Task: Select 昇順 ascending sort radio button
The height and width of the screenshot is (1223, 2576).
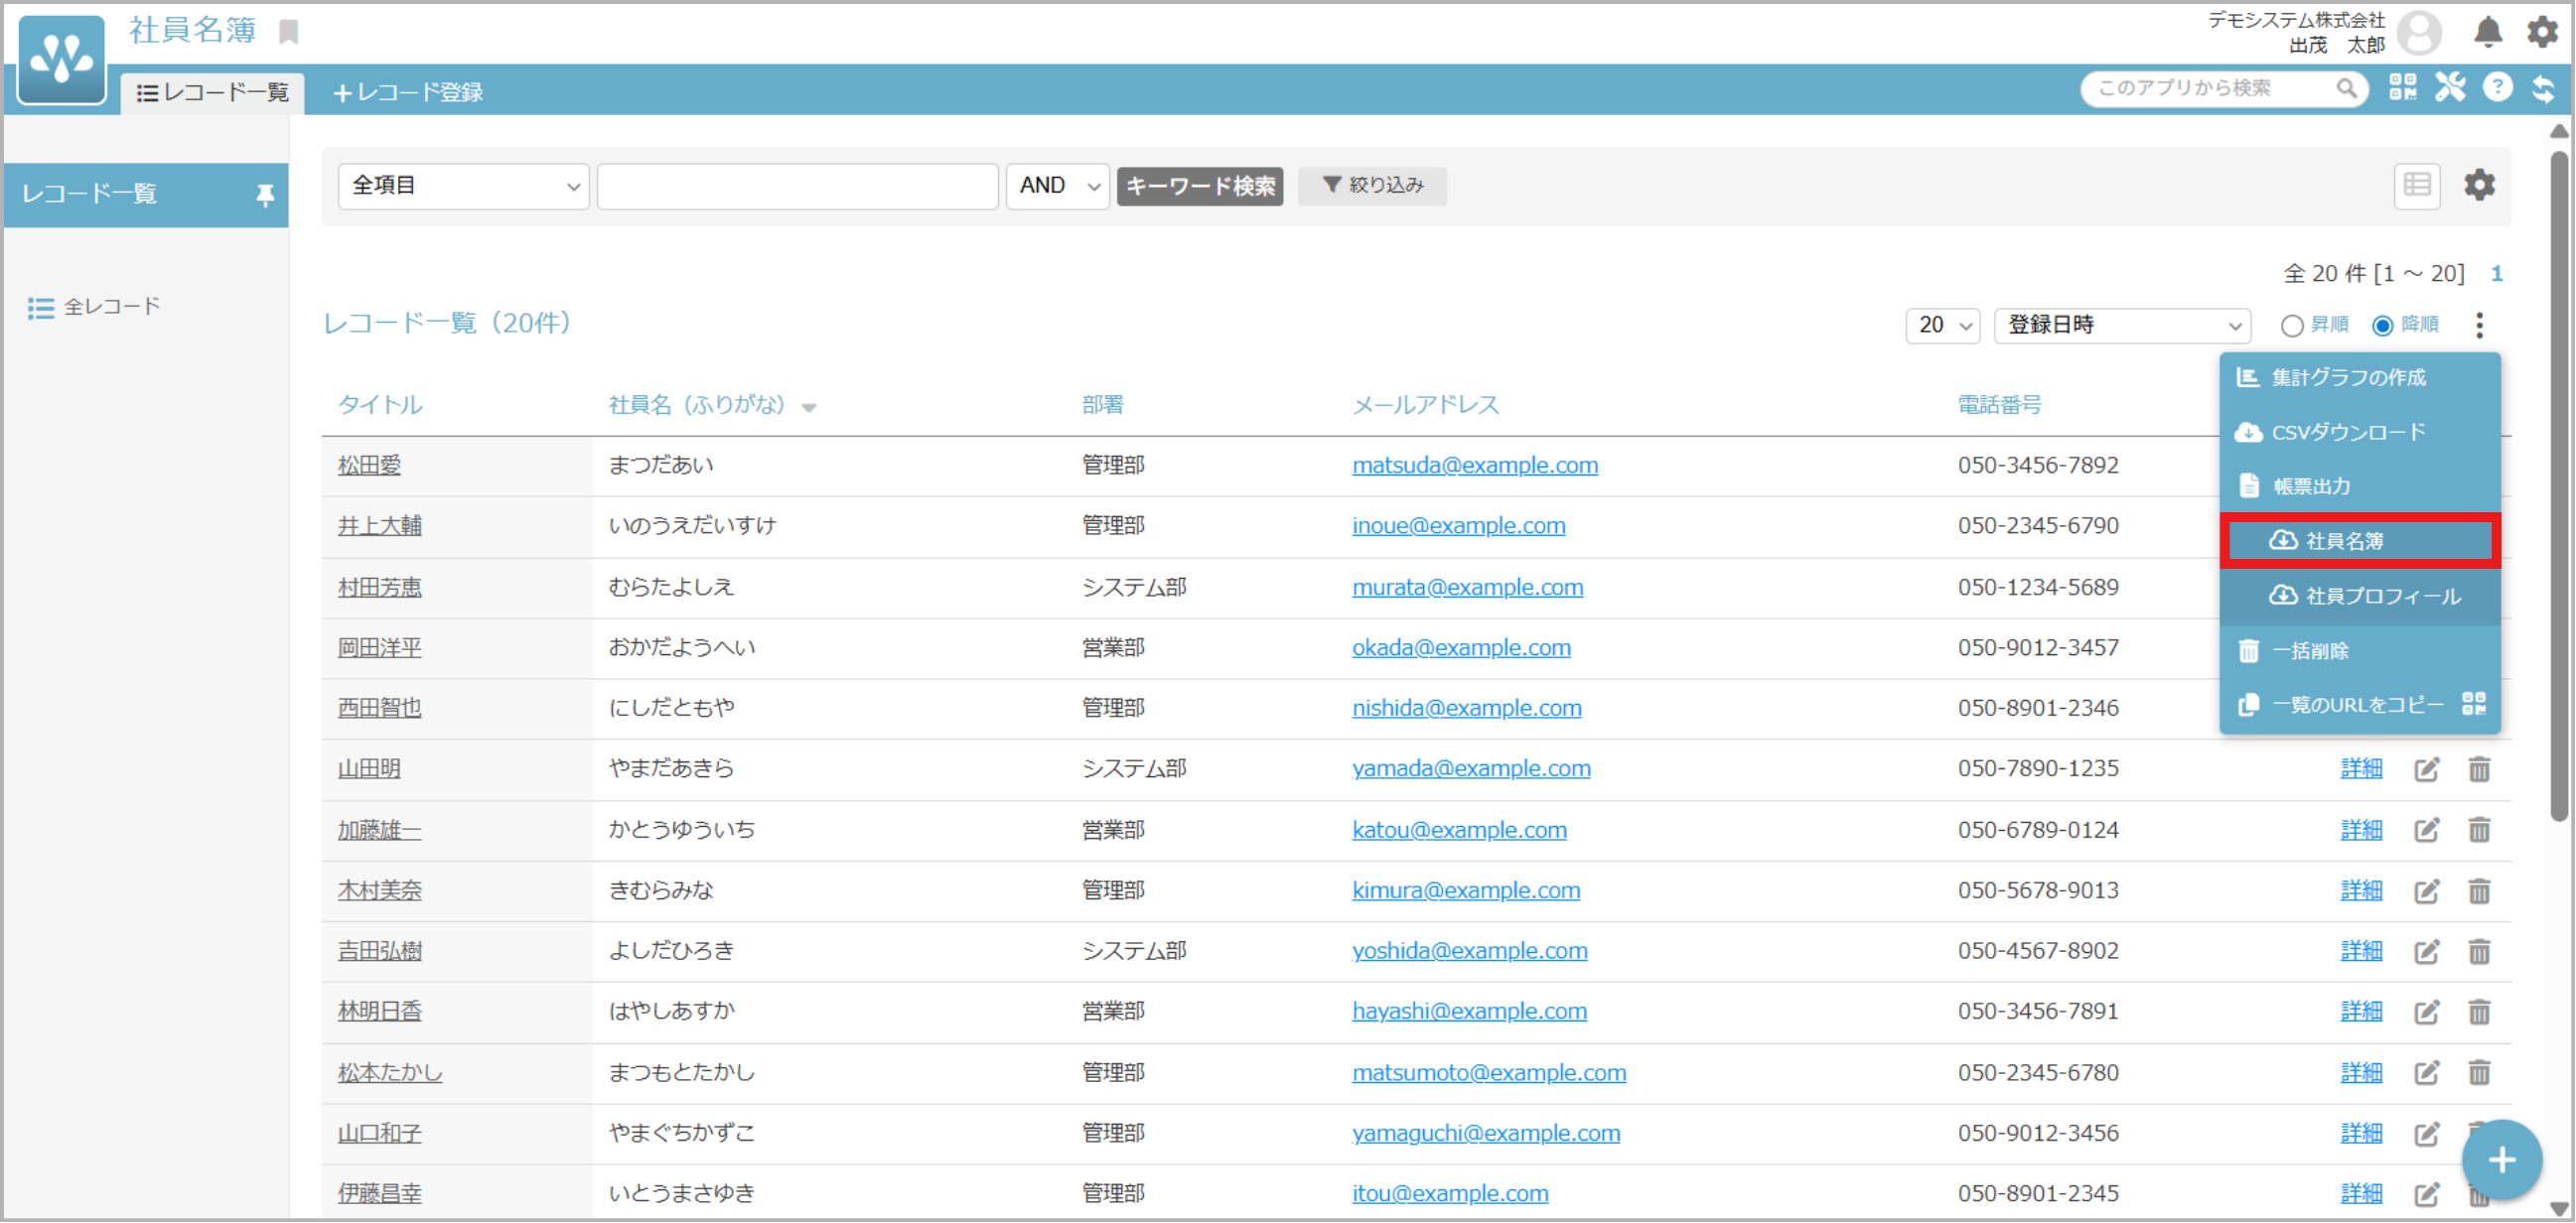Action: click(2291, 326)
